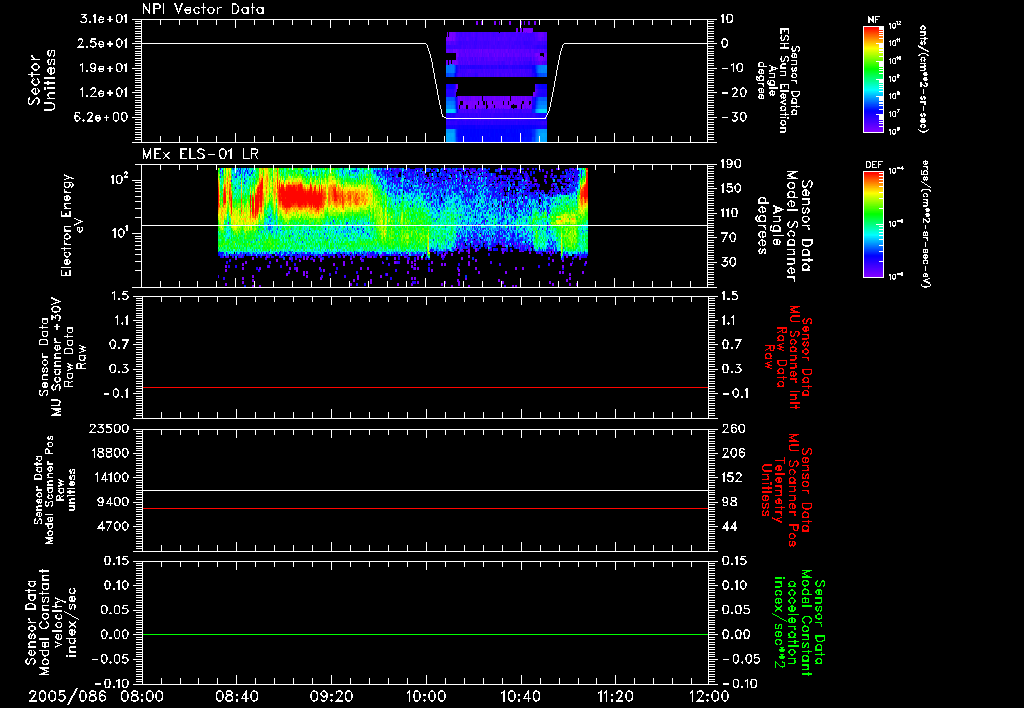Click the "DEF" label above the color bar
This screenshot has height=708, width=1024.
pos(873,165)
